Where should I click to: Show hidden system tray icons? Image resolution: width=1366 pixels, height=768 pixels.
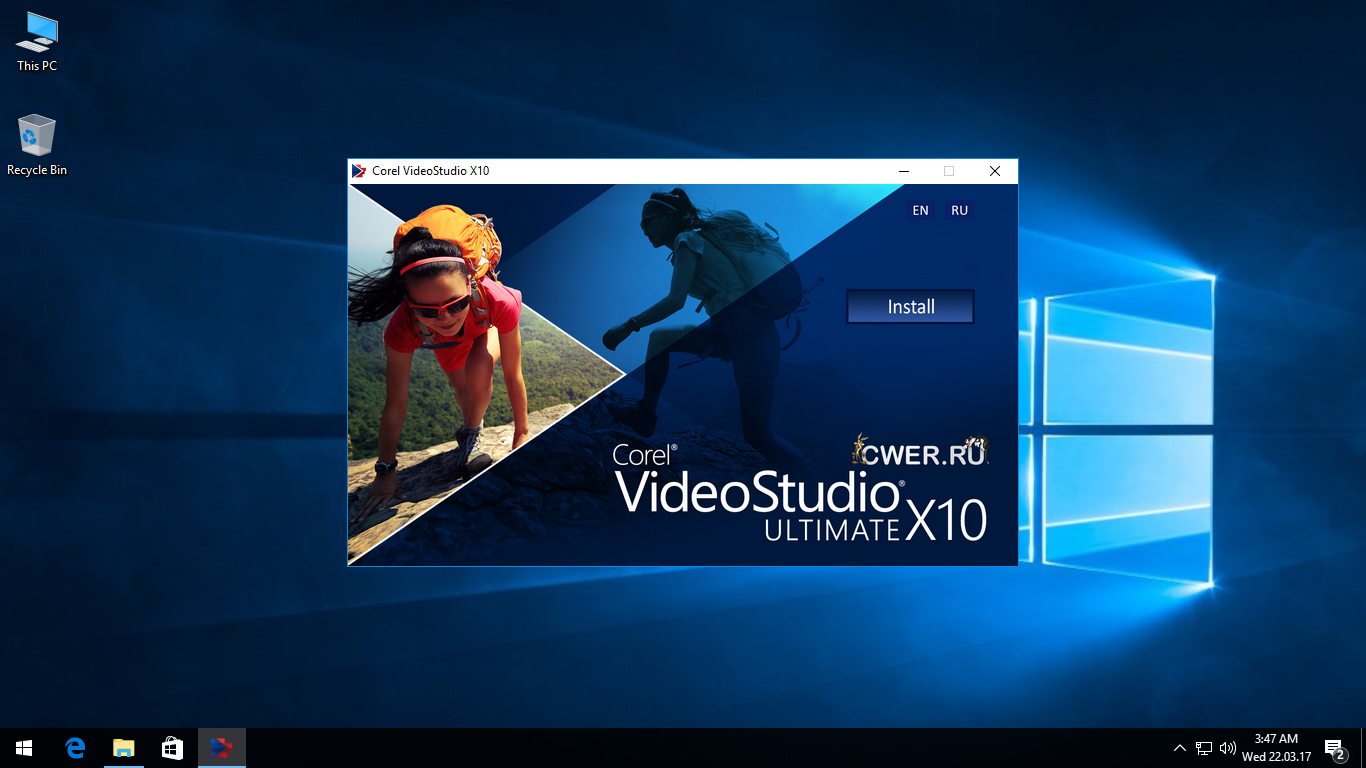click(x=1180, y=748)
